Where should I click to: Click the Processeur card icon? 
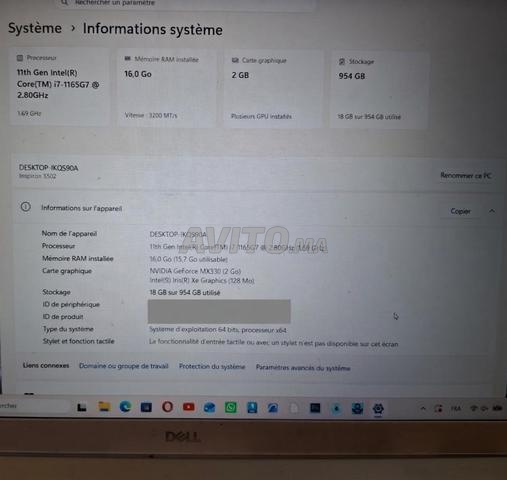pyautogui.click(x=20, y=58)
